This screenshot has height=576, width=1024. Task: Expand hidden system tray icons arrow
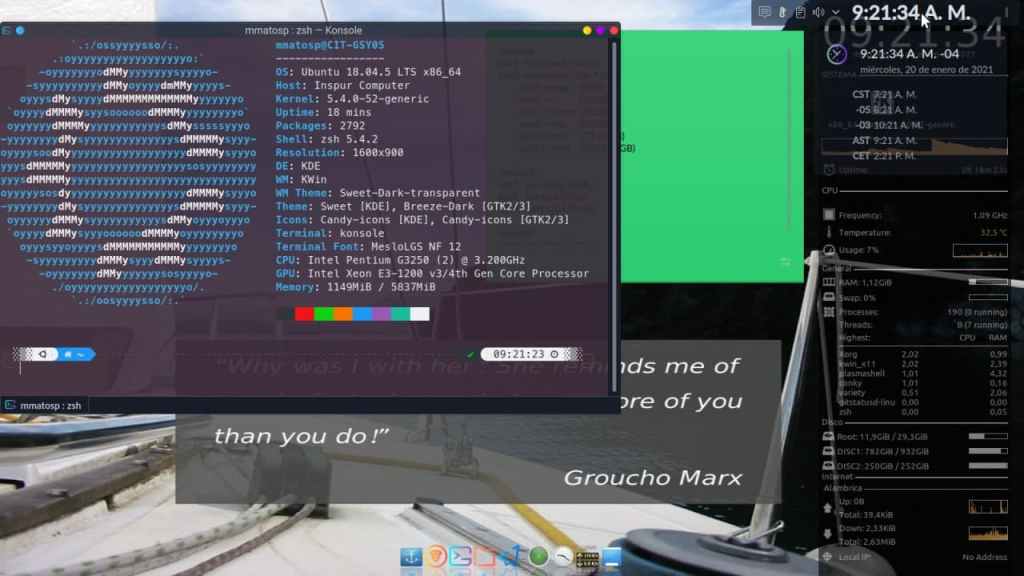[x=836, y=12]
